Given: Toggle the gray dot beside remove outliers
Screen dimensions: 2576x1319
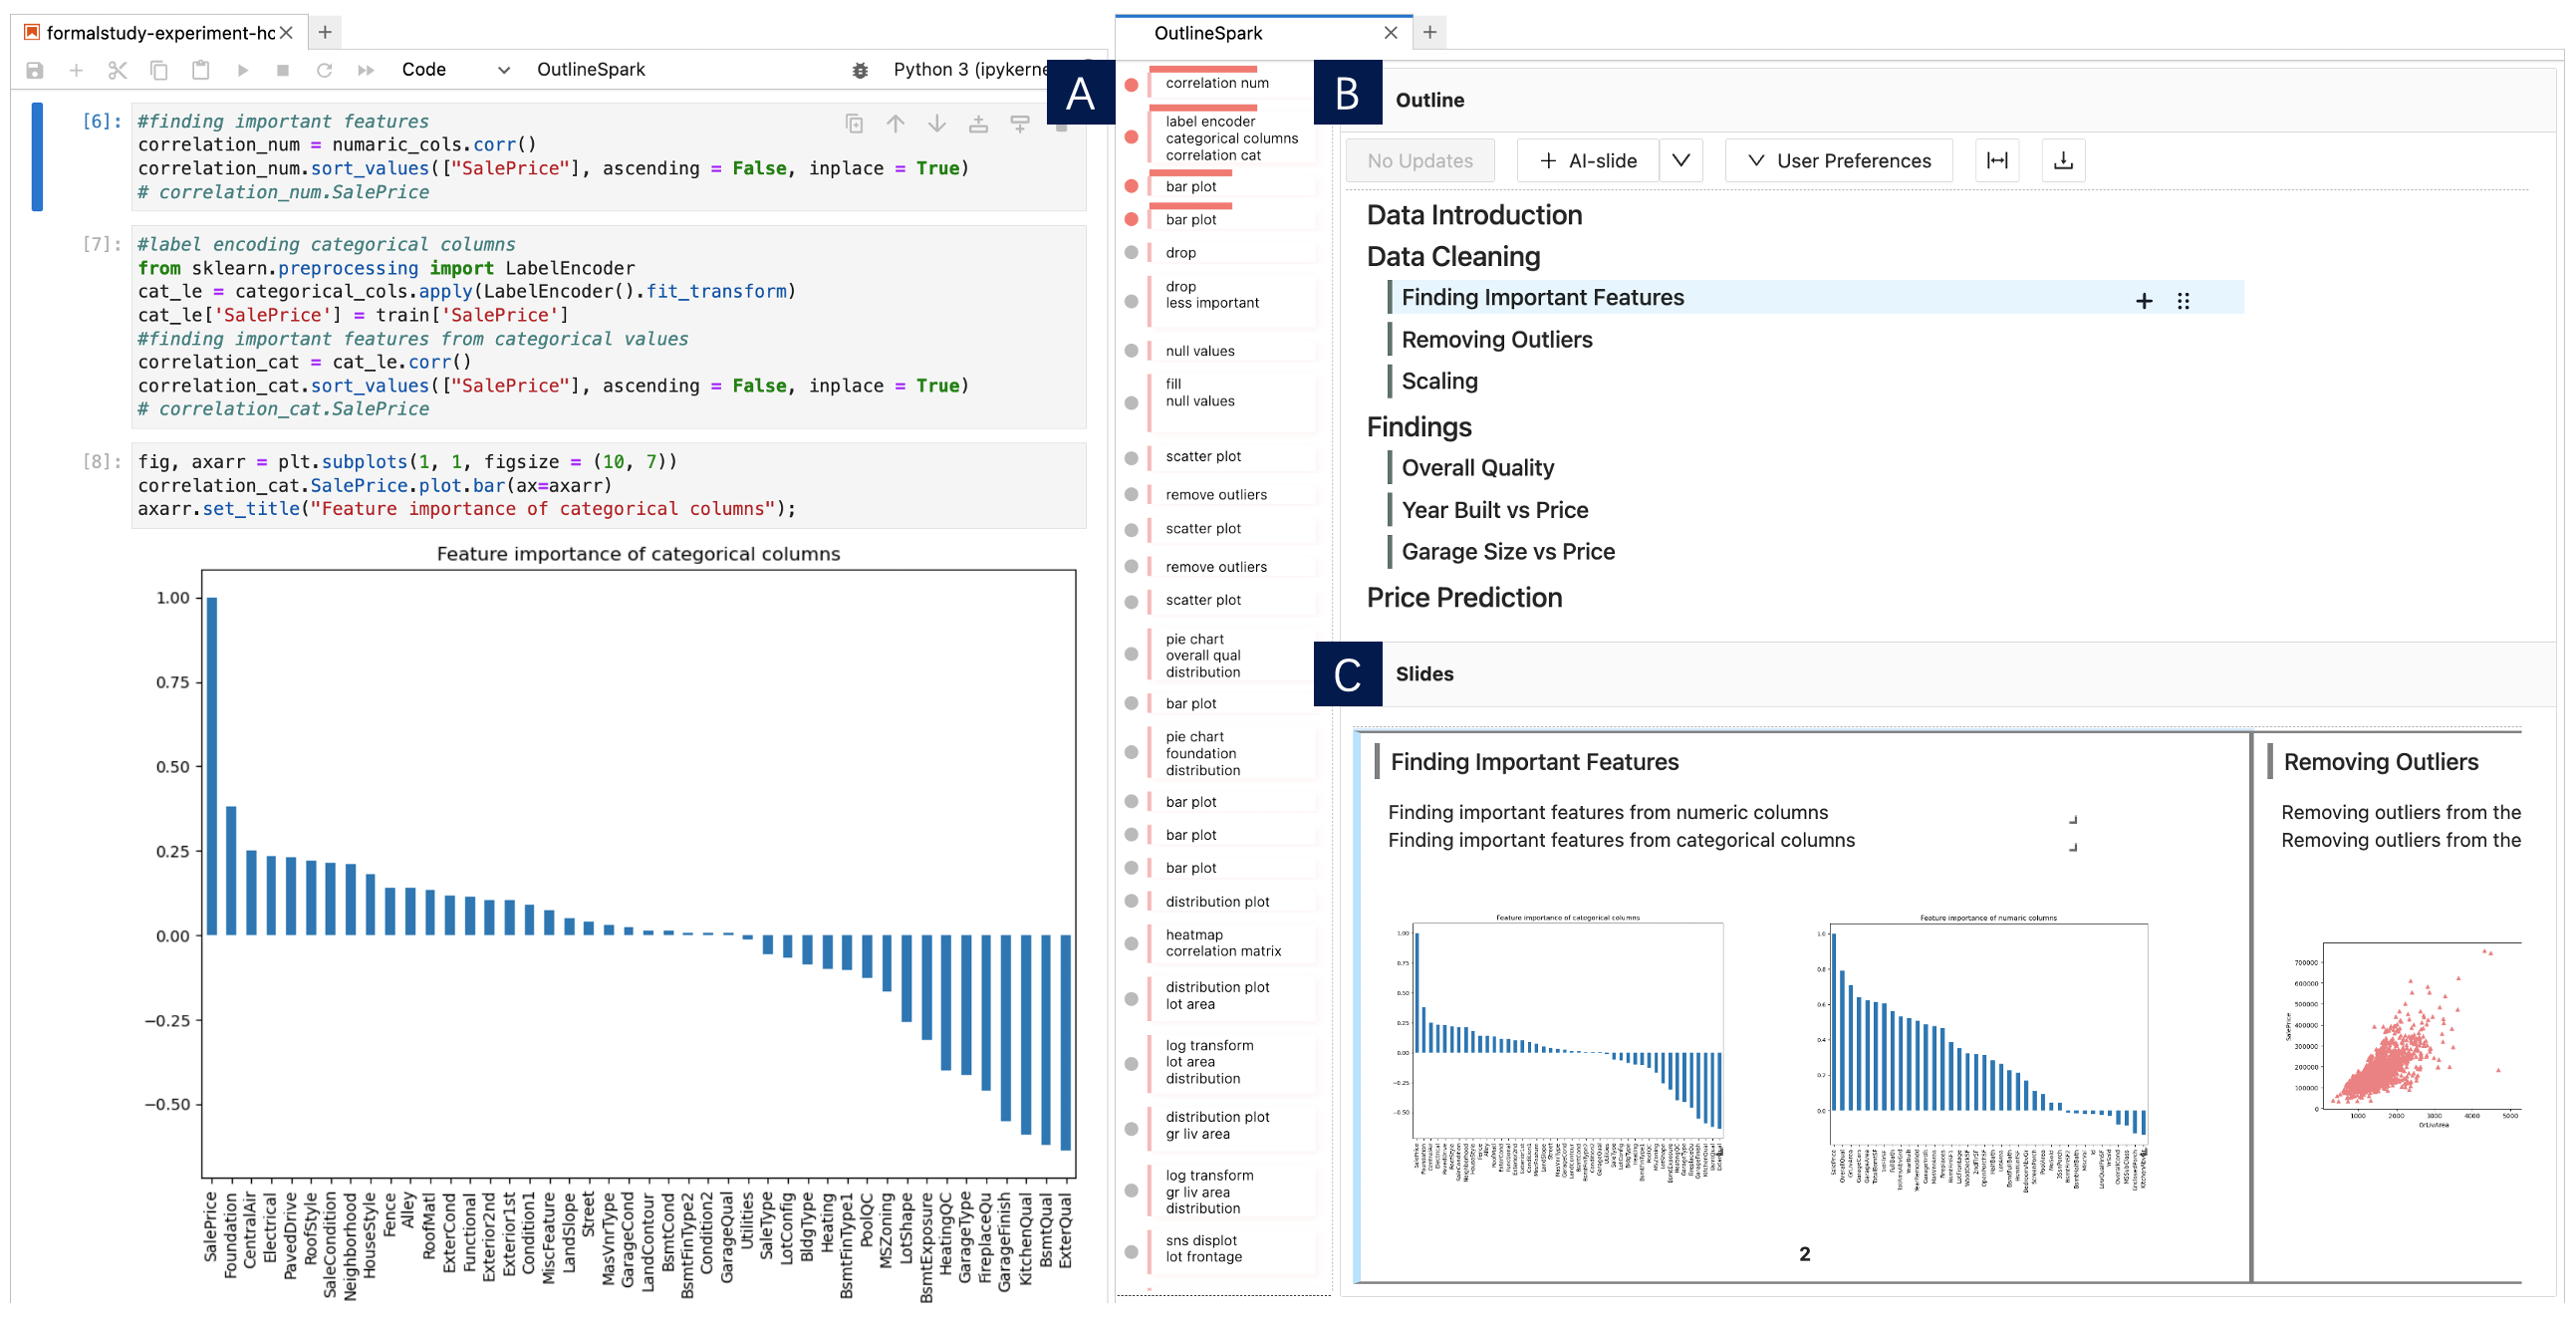Looking at the screenshot, I should point(1131,495).
